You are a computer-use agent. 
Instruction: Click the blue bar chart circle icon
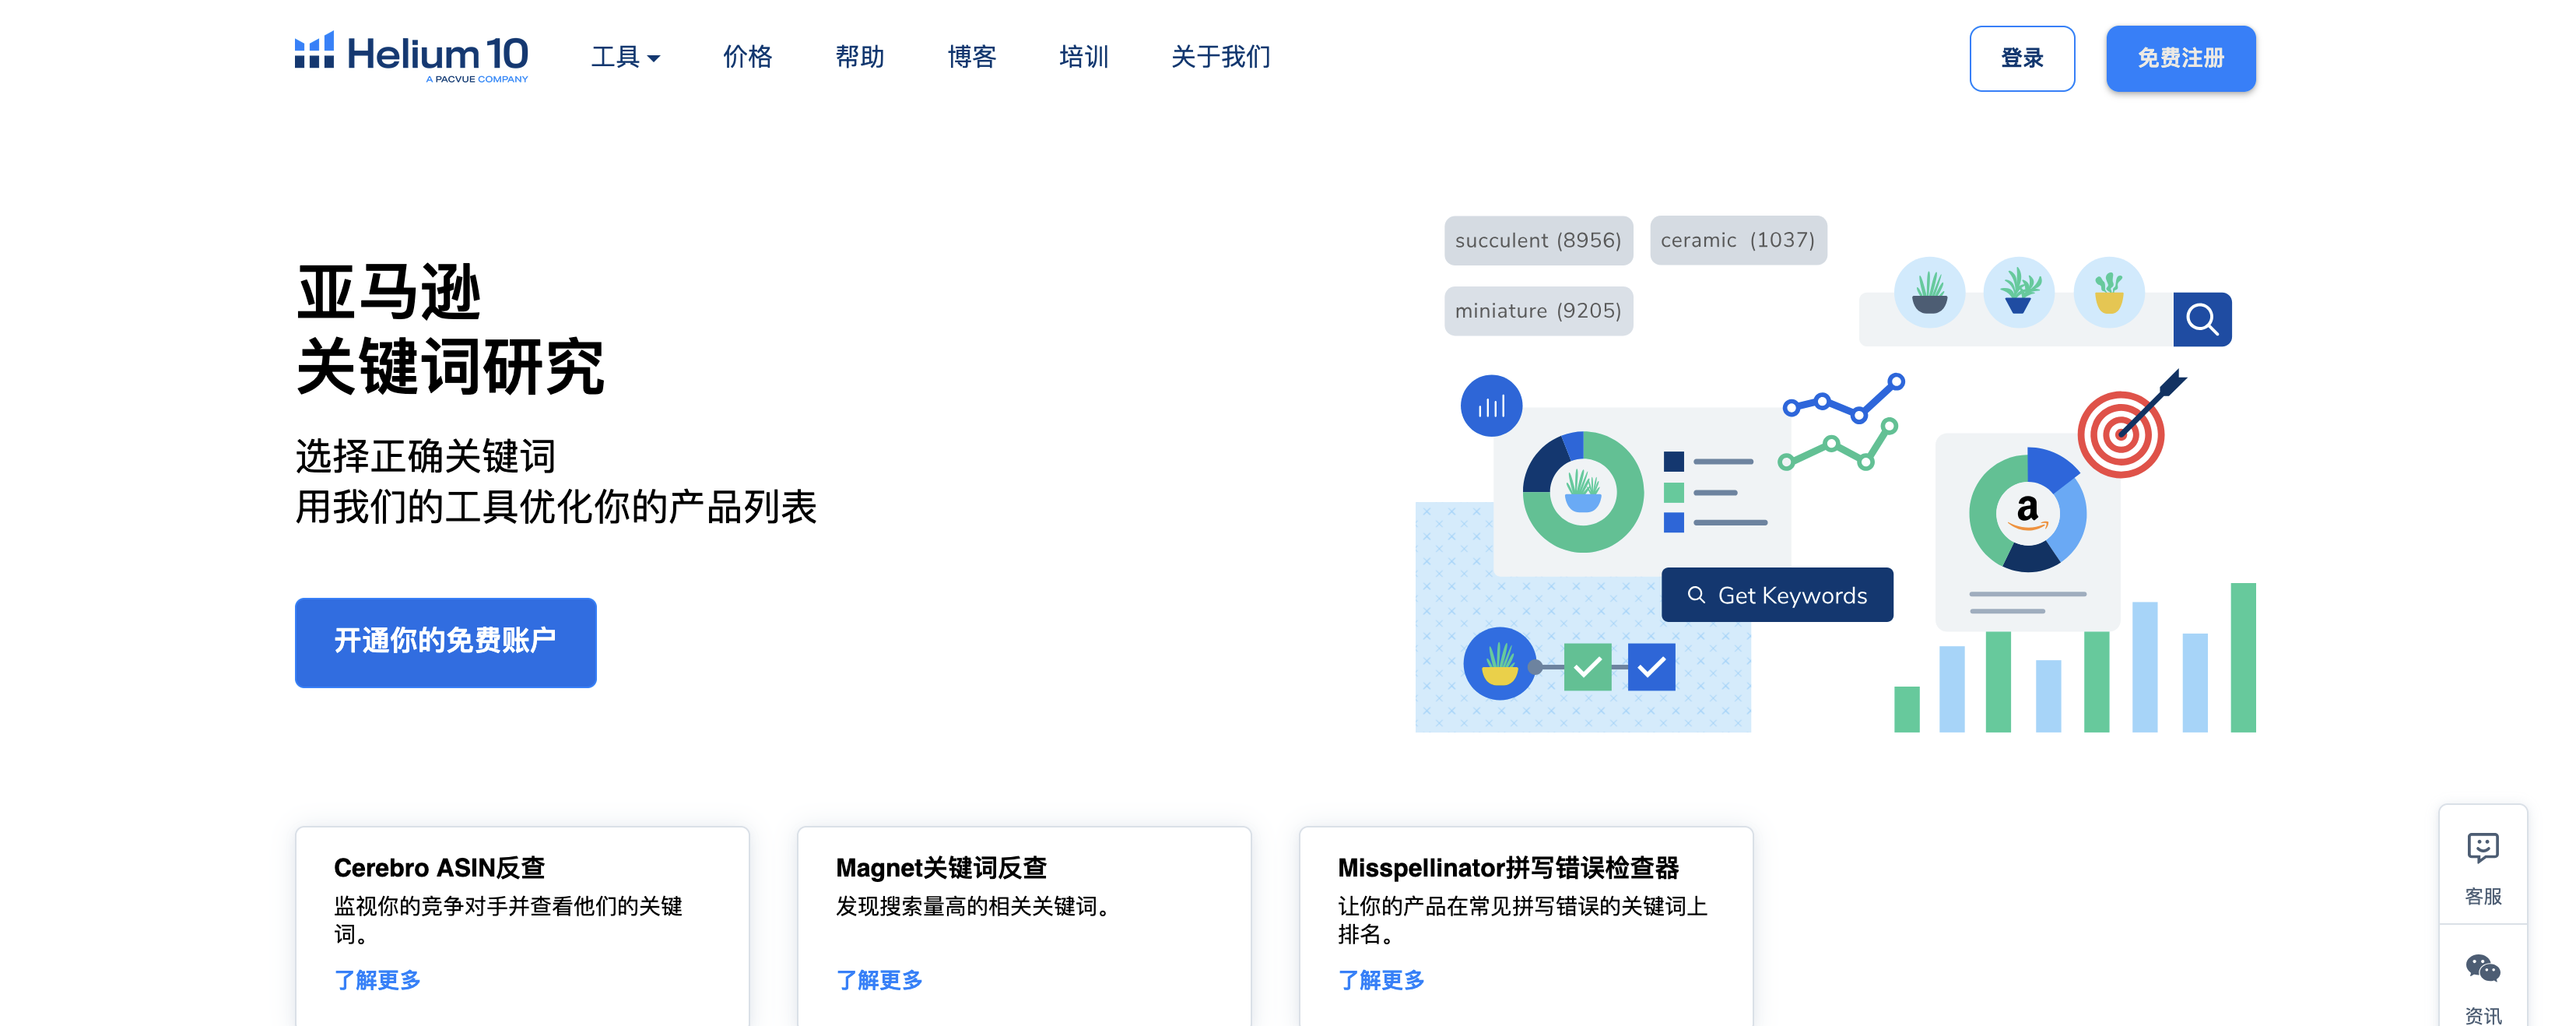[1490, 406]
